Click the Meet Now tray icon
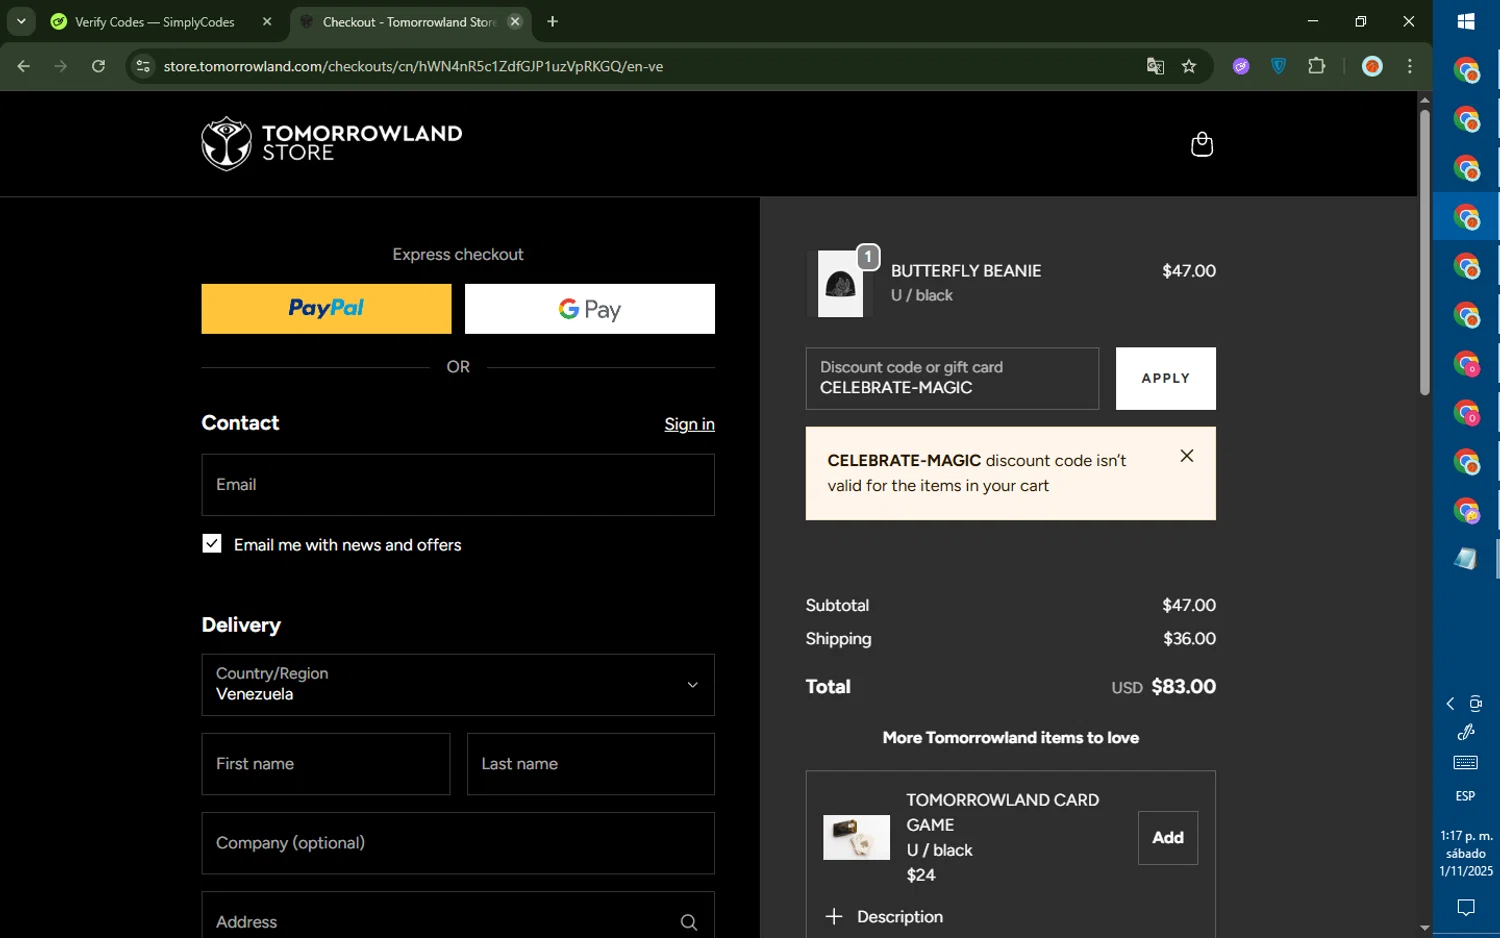 pos(1476,704)
